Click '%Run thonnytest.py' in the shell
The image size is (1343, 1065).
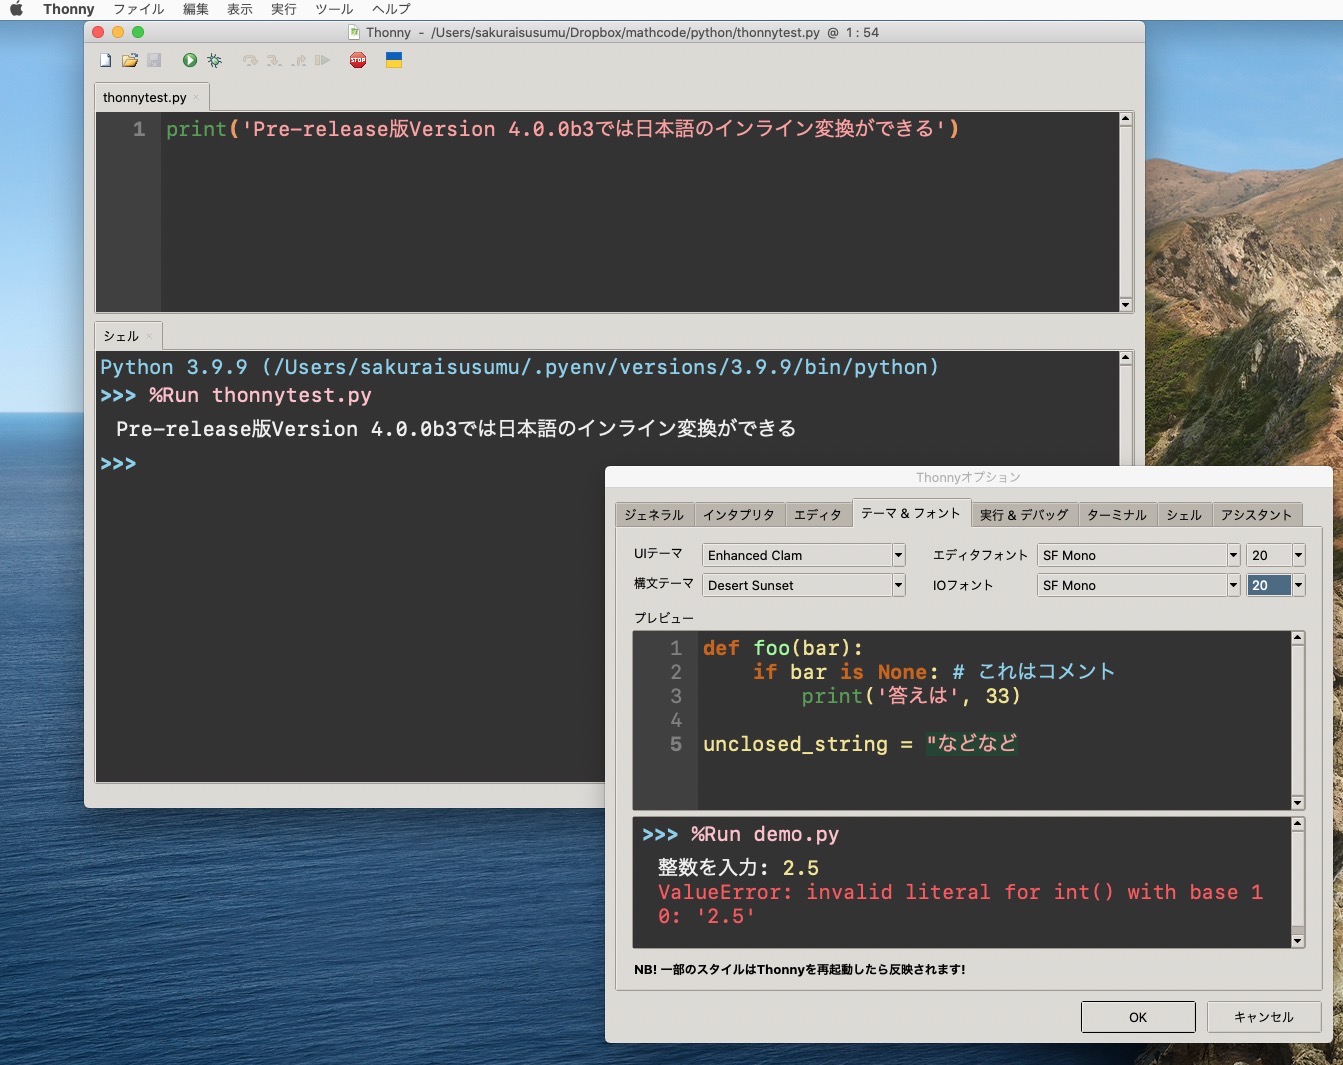(x=261, y=395)
